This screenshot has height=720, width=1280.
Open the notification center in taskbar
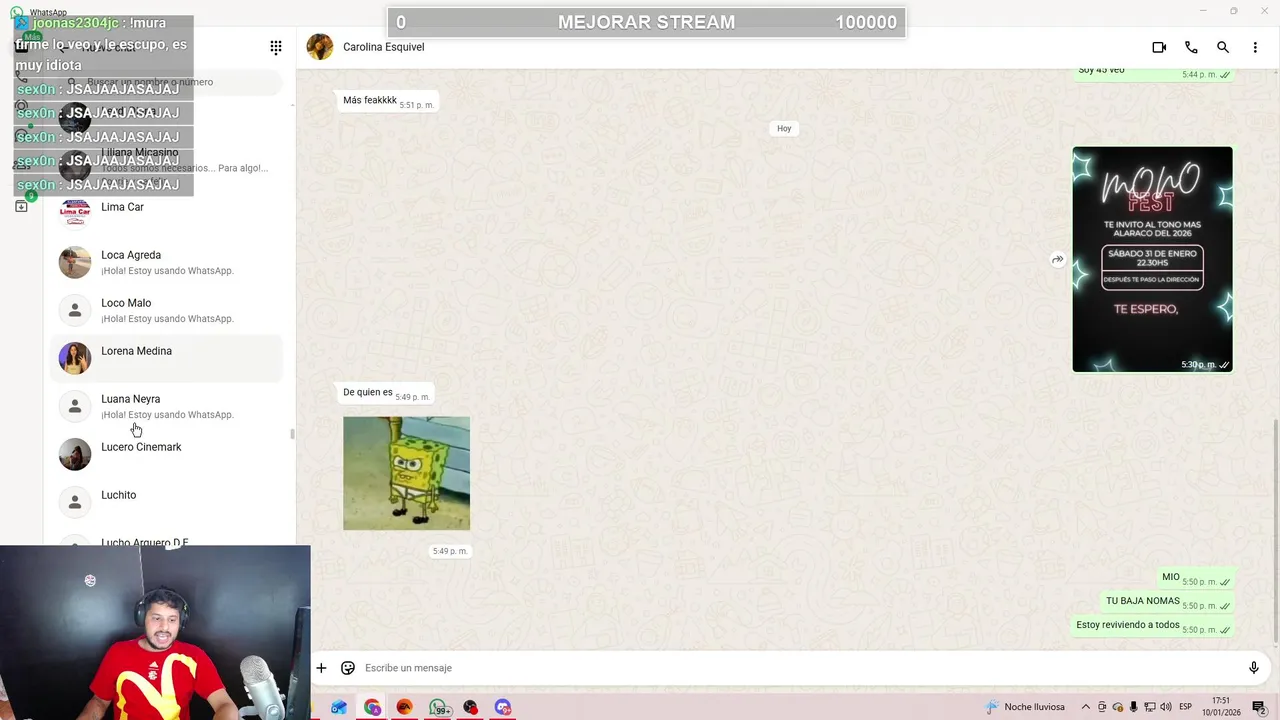tap(1259, 707)
